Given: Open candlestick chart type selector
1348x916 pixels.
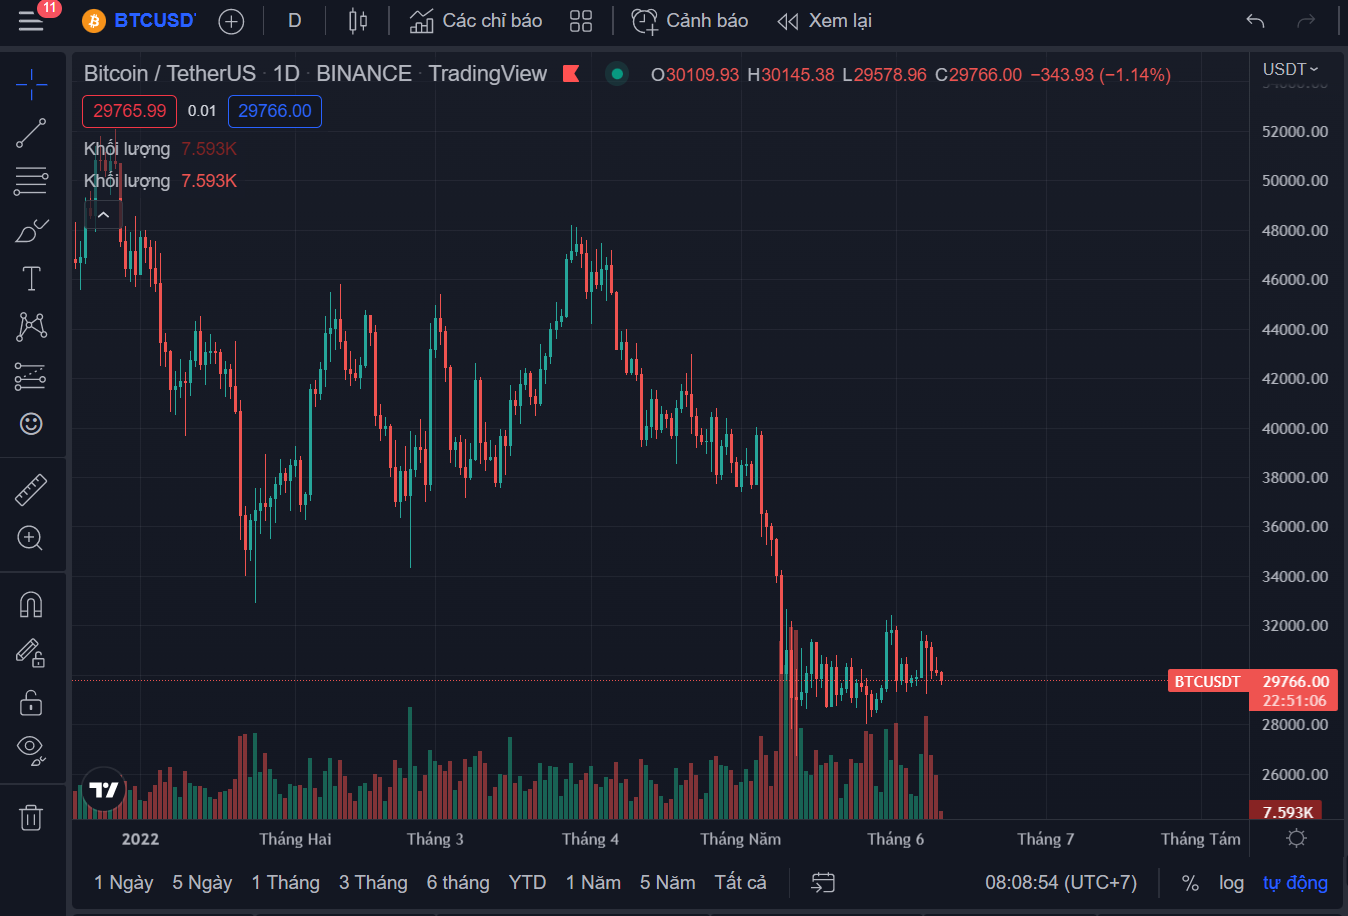Looking at the screenshot, I should pyautogui.click(x=358, y=20).
